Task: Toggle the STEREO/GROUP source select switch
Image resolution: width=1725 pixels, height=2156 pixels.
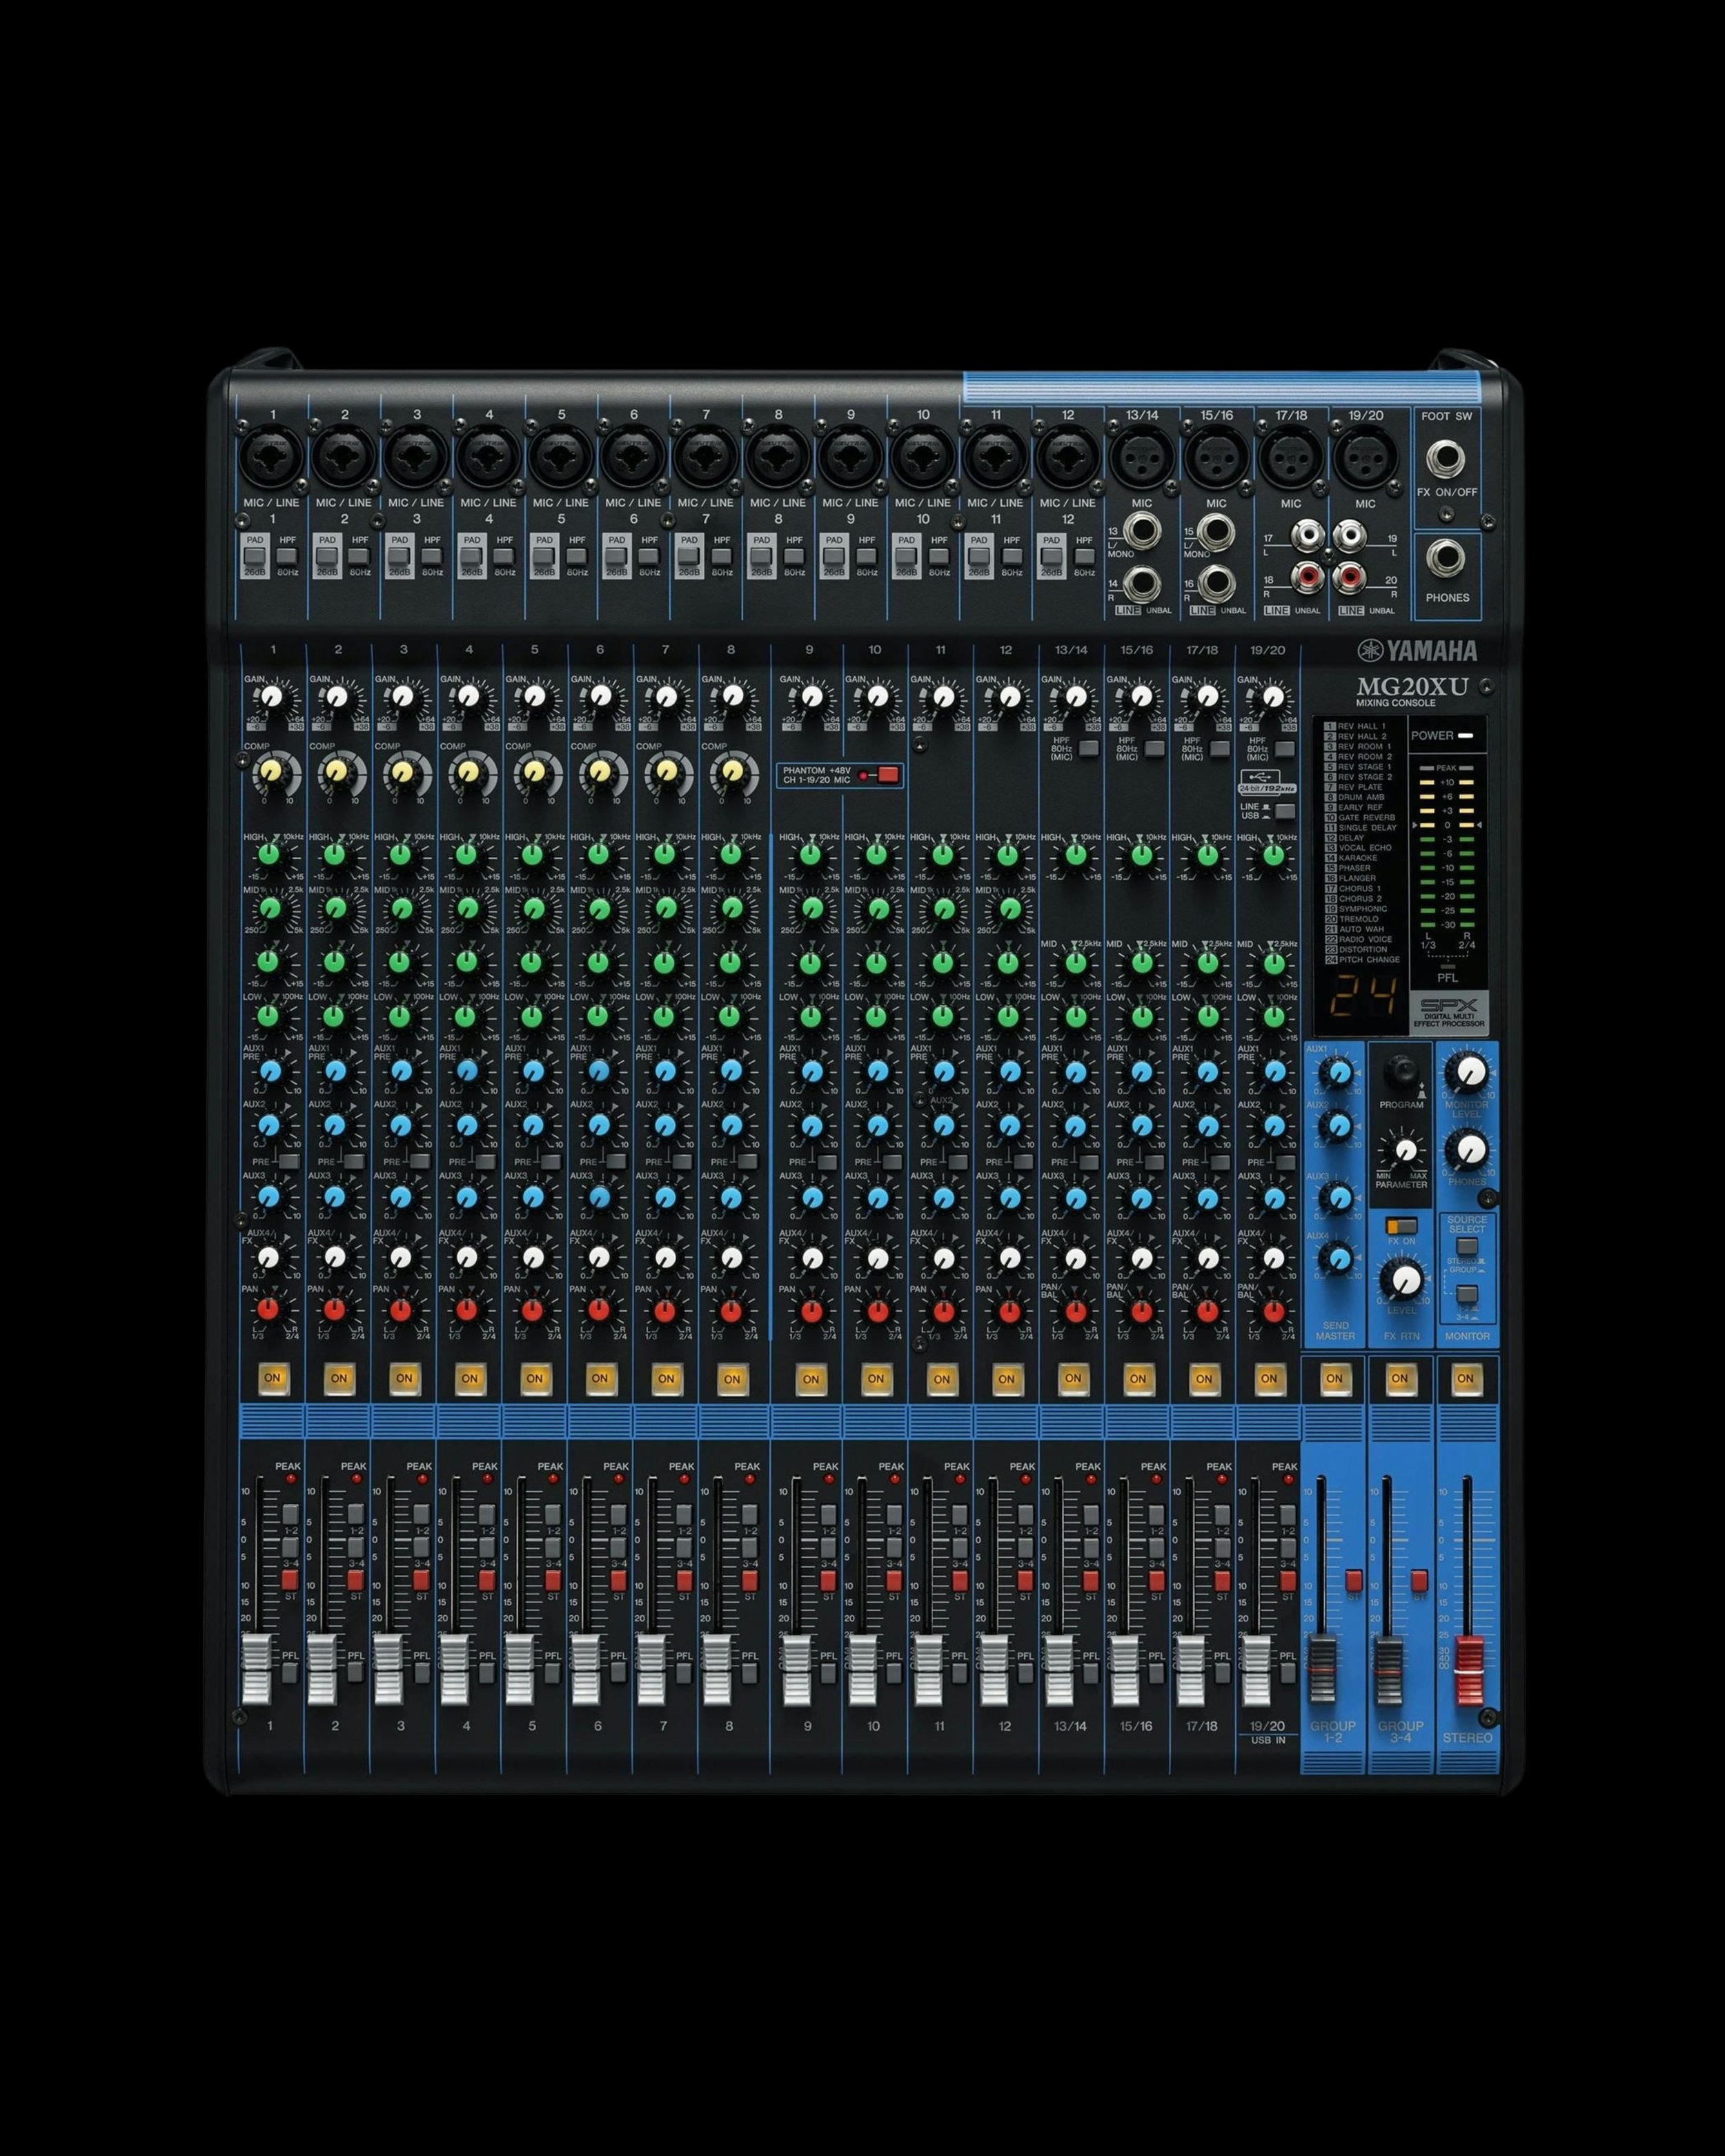Action: [x=1466, y=1247]
